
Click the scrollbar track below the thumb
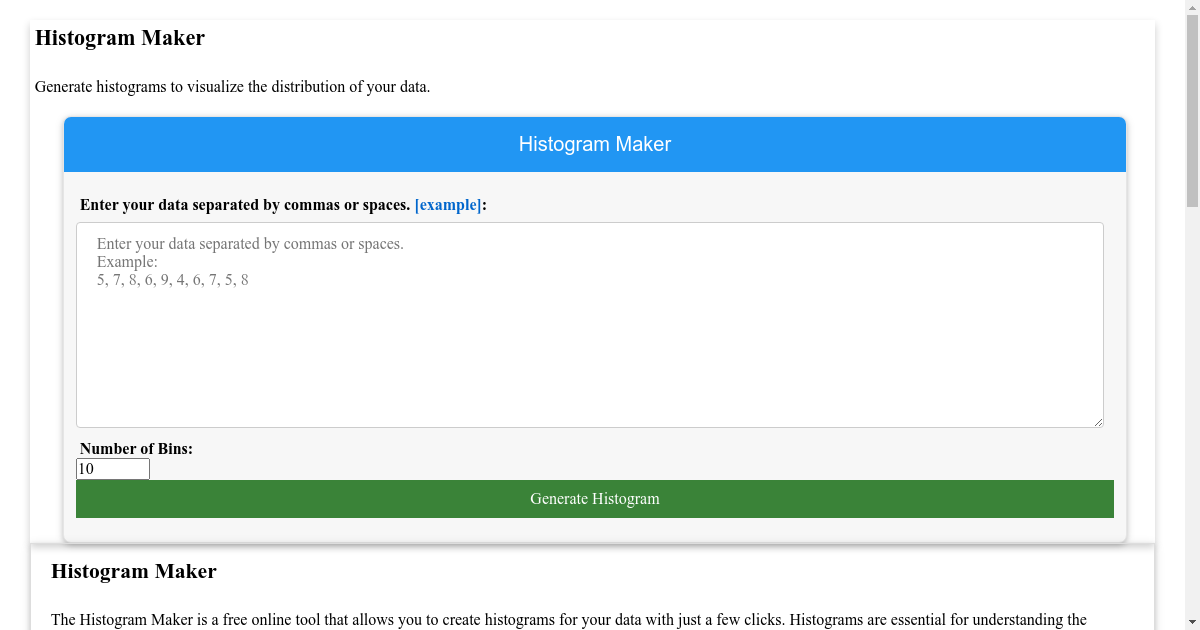click(1193, 400)
